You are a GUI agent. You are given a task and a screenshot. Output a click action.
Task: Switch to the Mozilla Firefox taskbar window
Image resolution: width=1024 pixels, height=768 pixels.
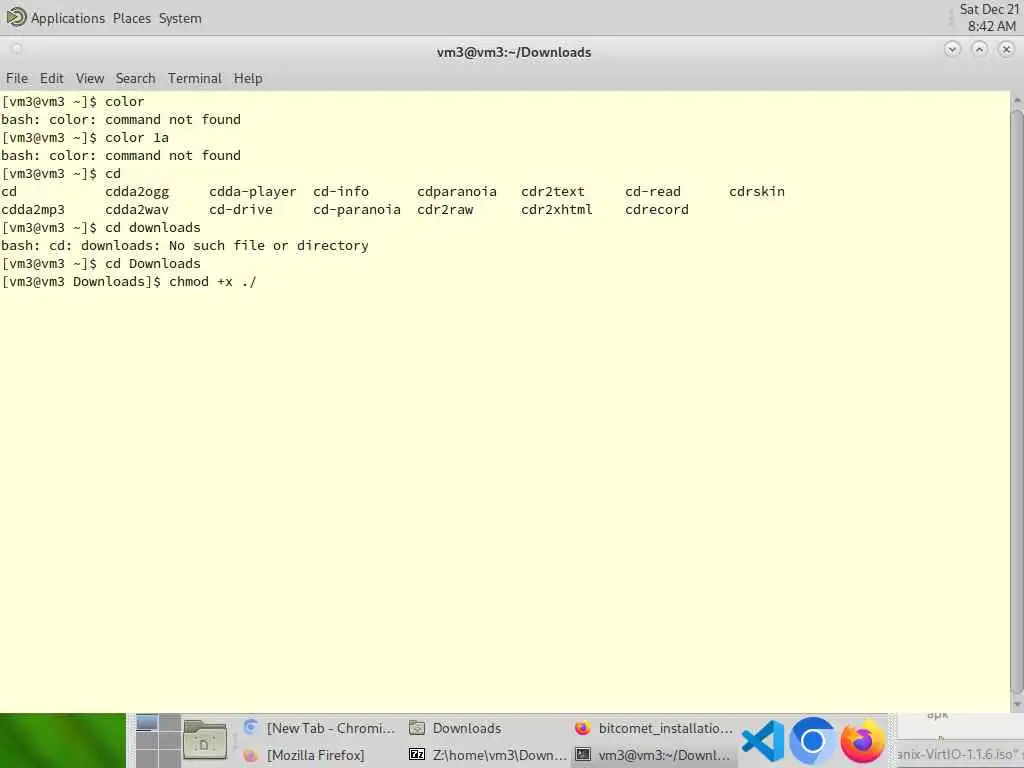pyautogui.click(x=319, y=755)
